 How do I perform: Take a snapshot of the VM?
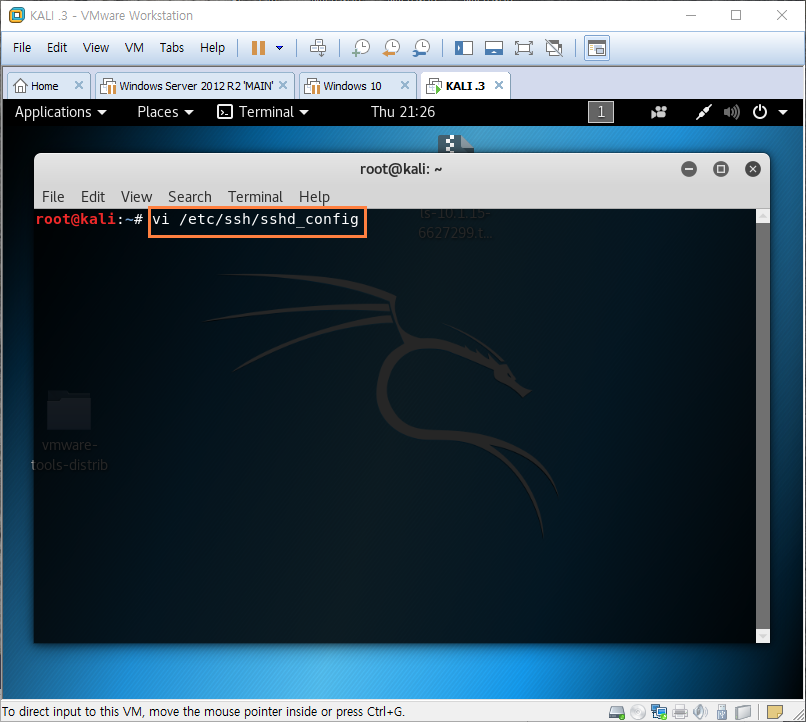[361, 48]
